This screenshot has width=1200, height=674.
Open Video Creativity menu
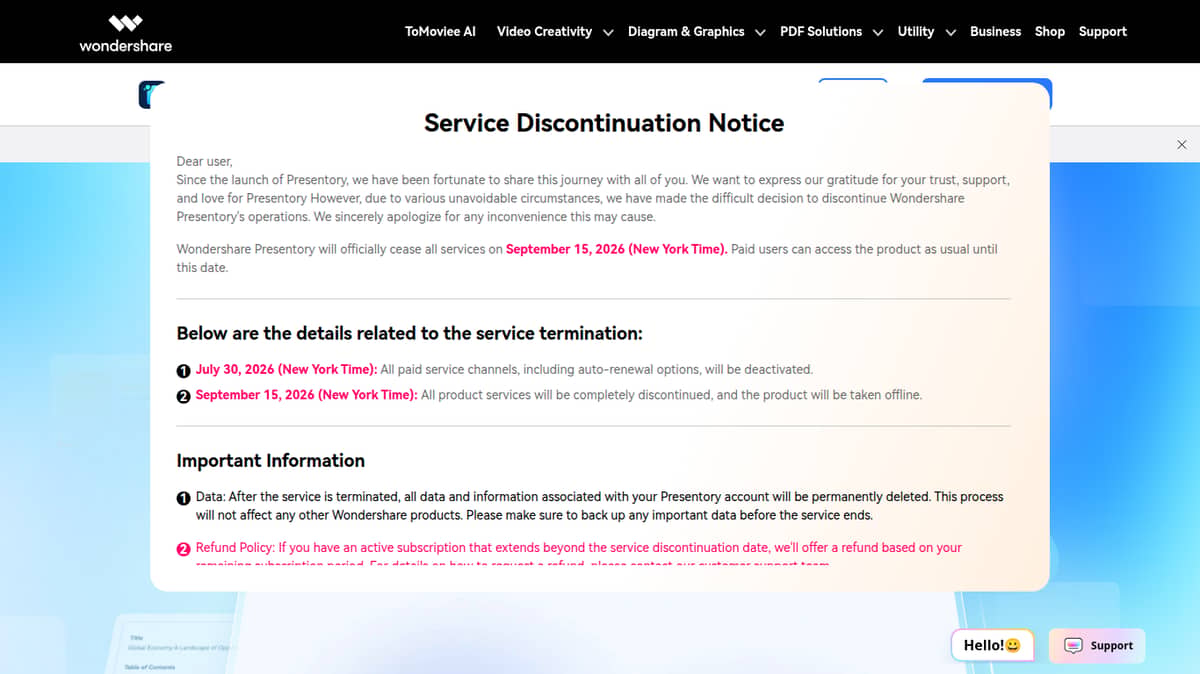click(544, 31)
